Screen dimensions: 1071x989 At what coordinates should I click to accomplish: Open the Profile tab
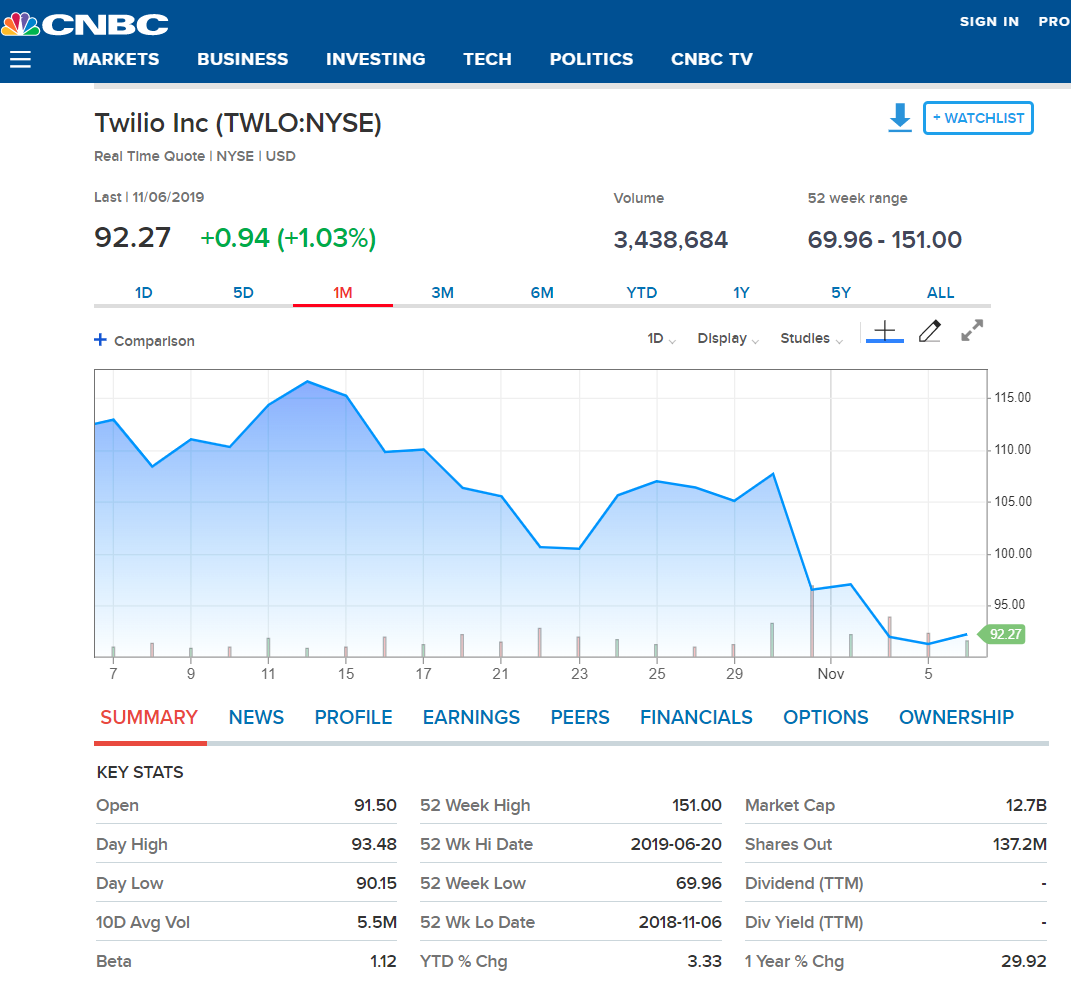tap(353, 717)
